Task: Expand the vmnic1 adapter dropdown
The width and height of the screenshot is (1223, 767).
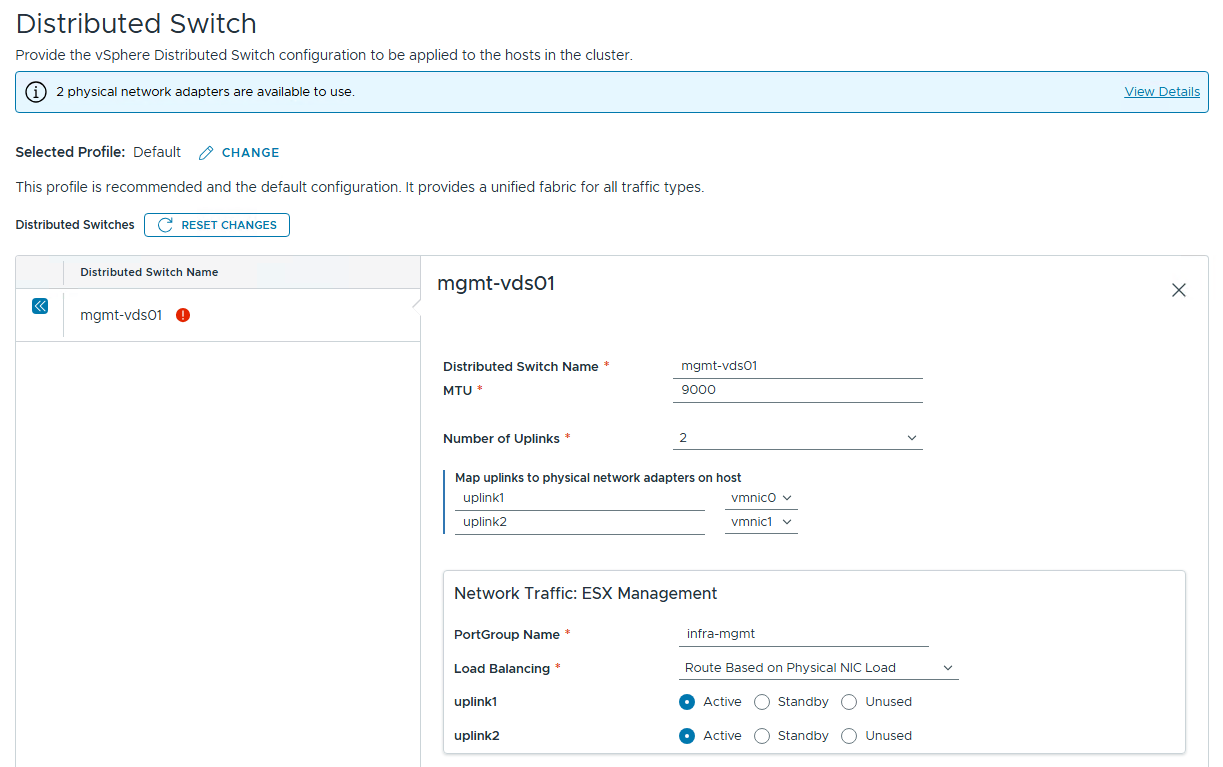Action: [761, 522]
